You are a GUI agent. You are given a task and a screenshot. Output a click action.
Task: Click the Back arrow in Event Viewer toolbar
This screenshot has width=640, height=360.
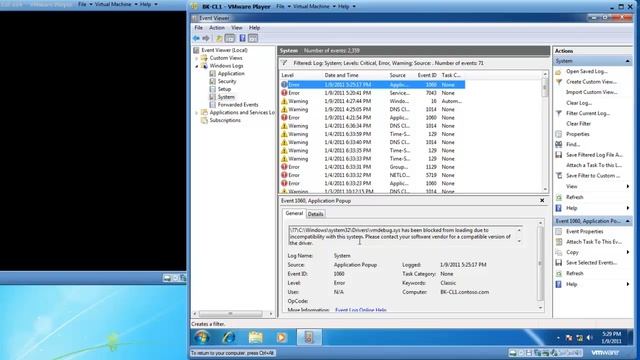[196, 38]
